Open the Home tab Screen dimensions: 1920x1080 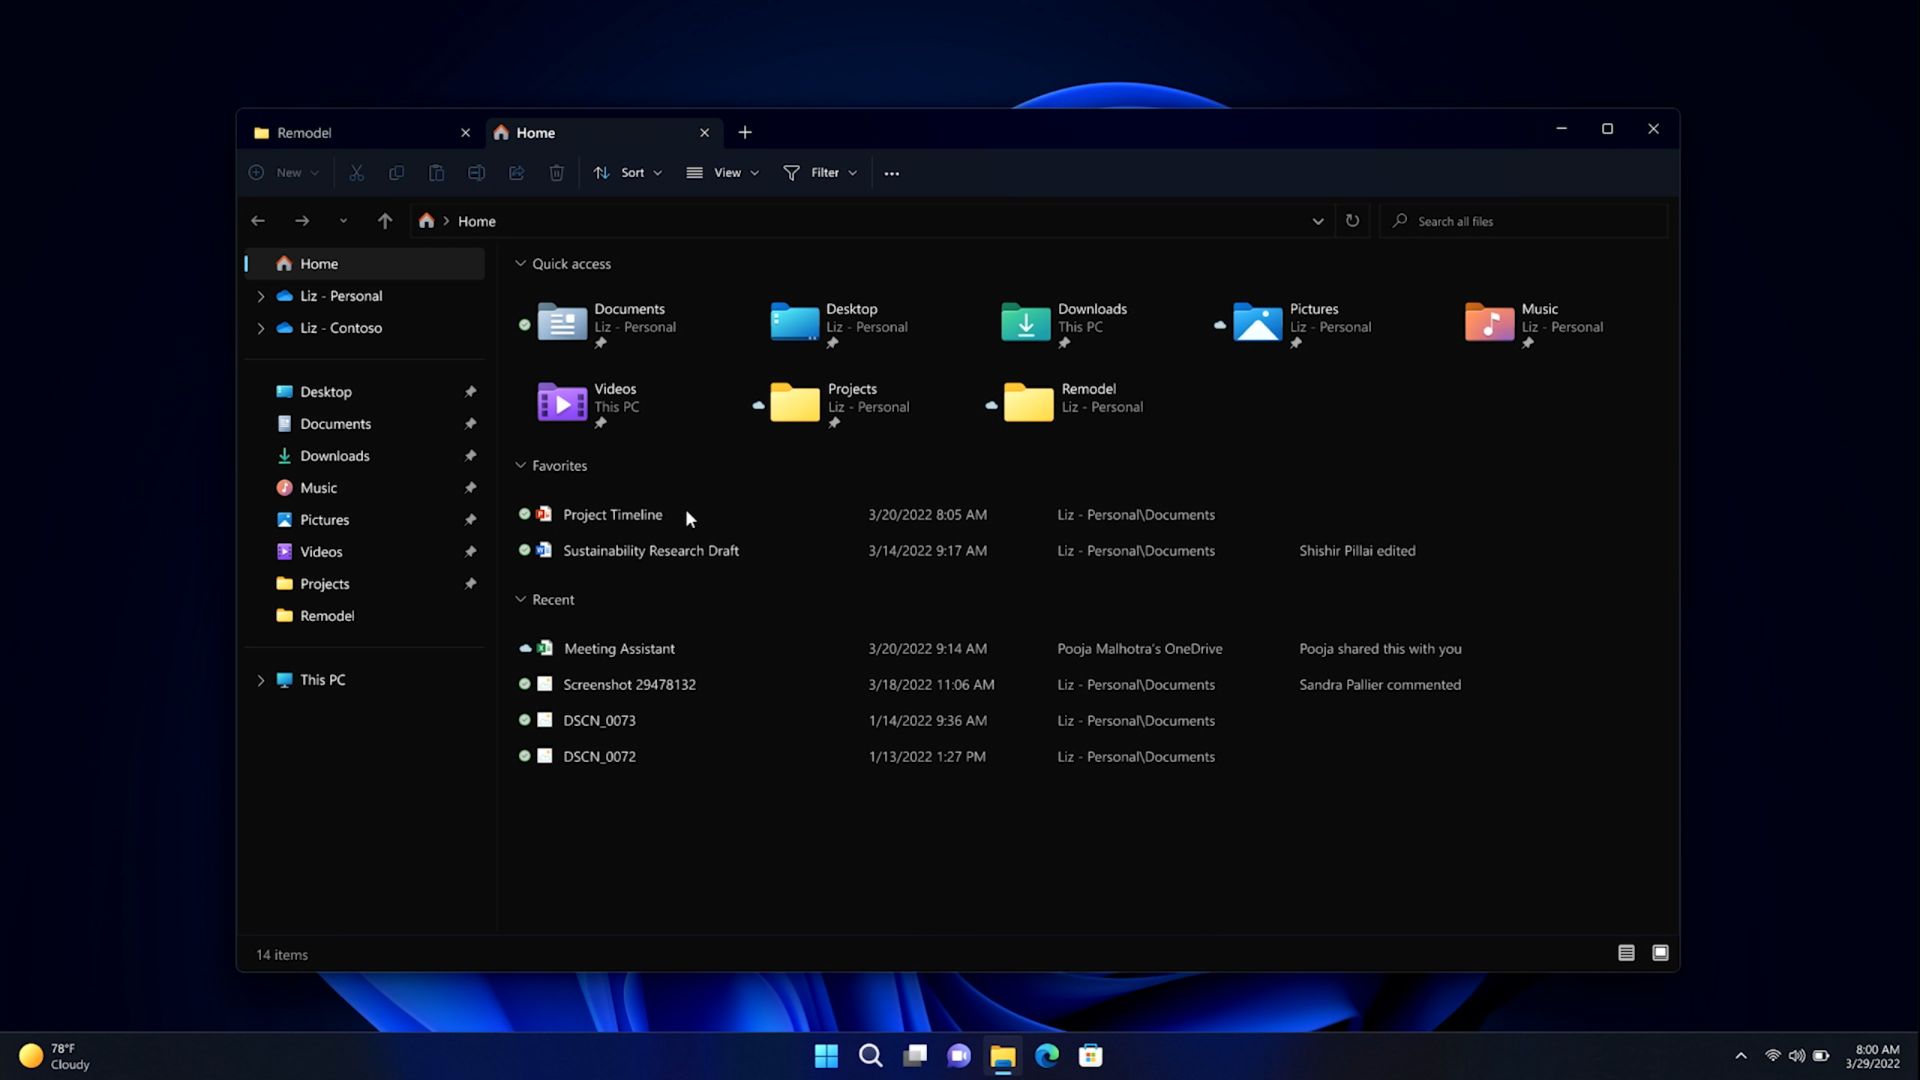coord(601,131)
